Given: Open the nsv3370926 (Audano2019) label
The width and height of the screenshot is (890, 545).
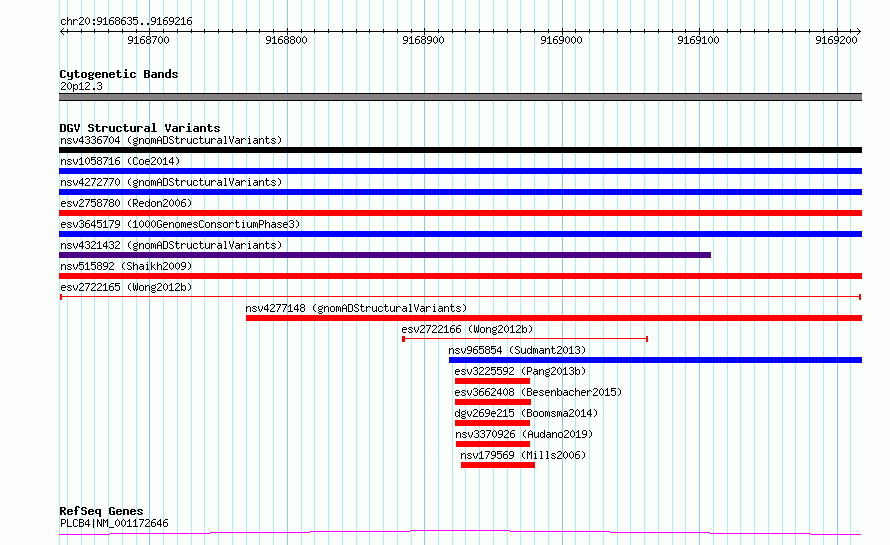Looking at the screenshot, I should (x=524, y=434).
